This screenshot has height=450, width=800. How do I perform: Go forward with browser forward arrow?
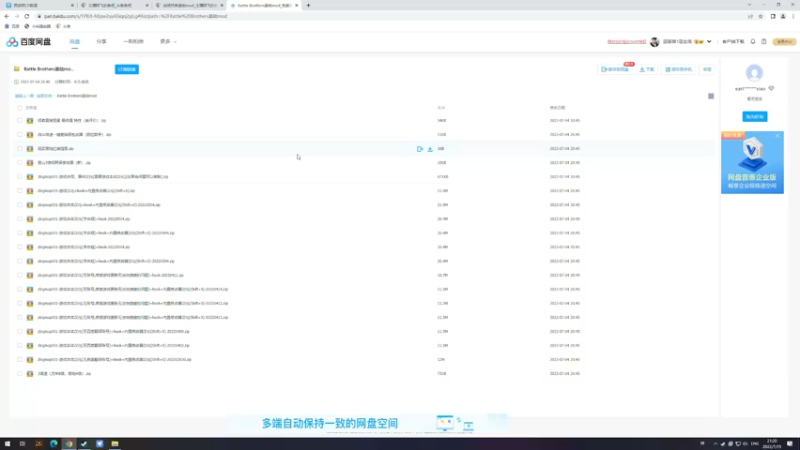[x=17, y=16]
